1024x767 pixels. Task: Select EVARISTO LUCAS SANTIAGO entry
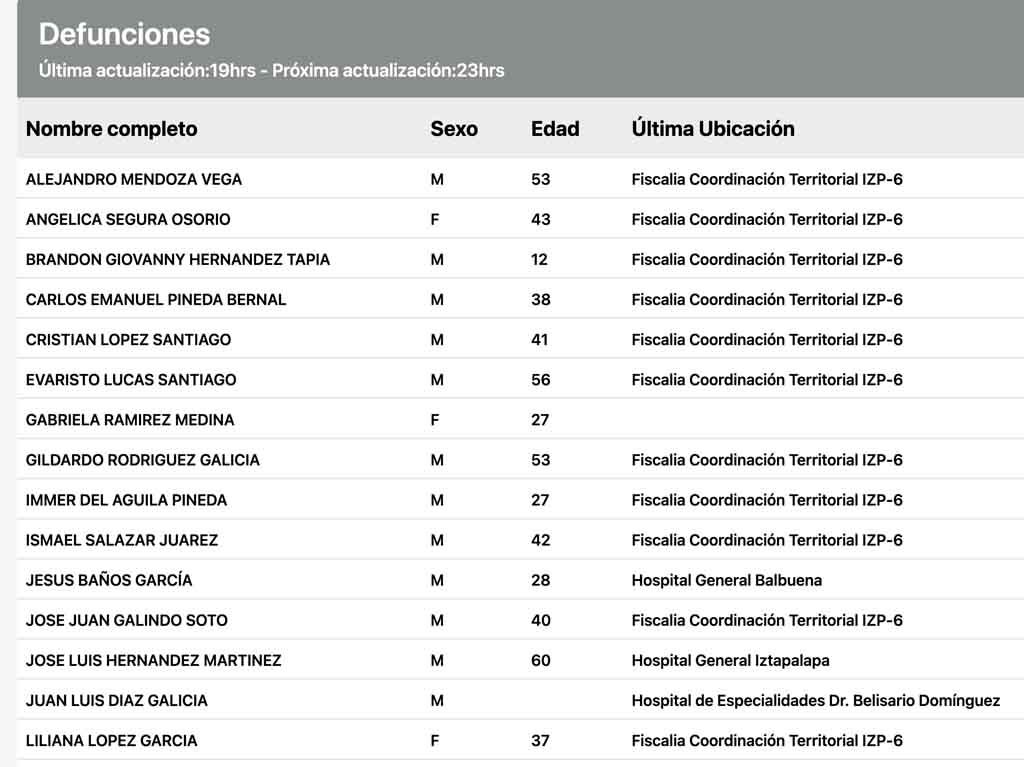click(131, 380)
